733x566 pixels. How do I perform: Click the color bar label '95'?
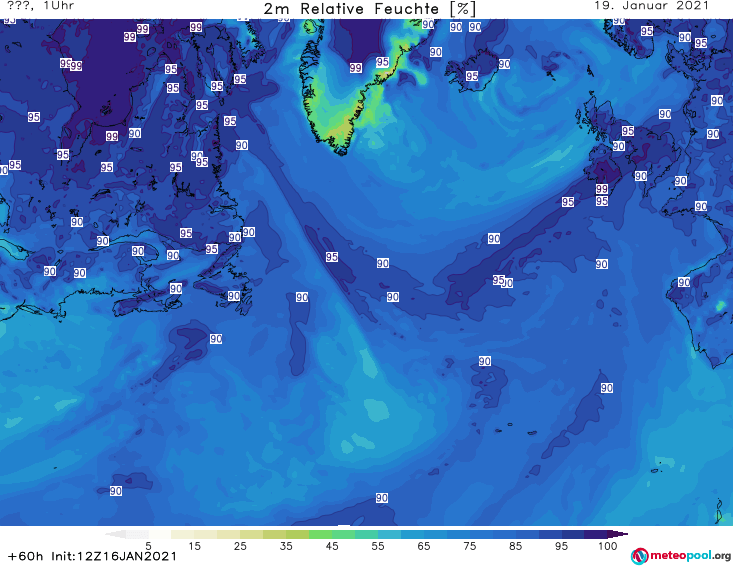[561, 546]
